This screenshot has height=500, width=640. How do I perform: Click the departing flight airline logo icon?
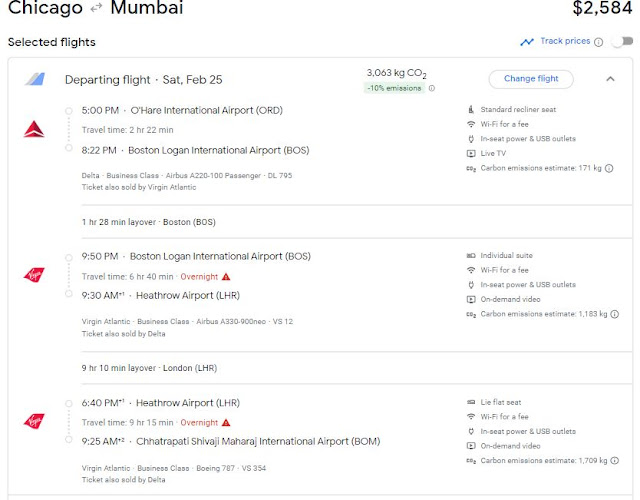(x=35, y=79)
